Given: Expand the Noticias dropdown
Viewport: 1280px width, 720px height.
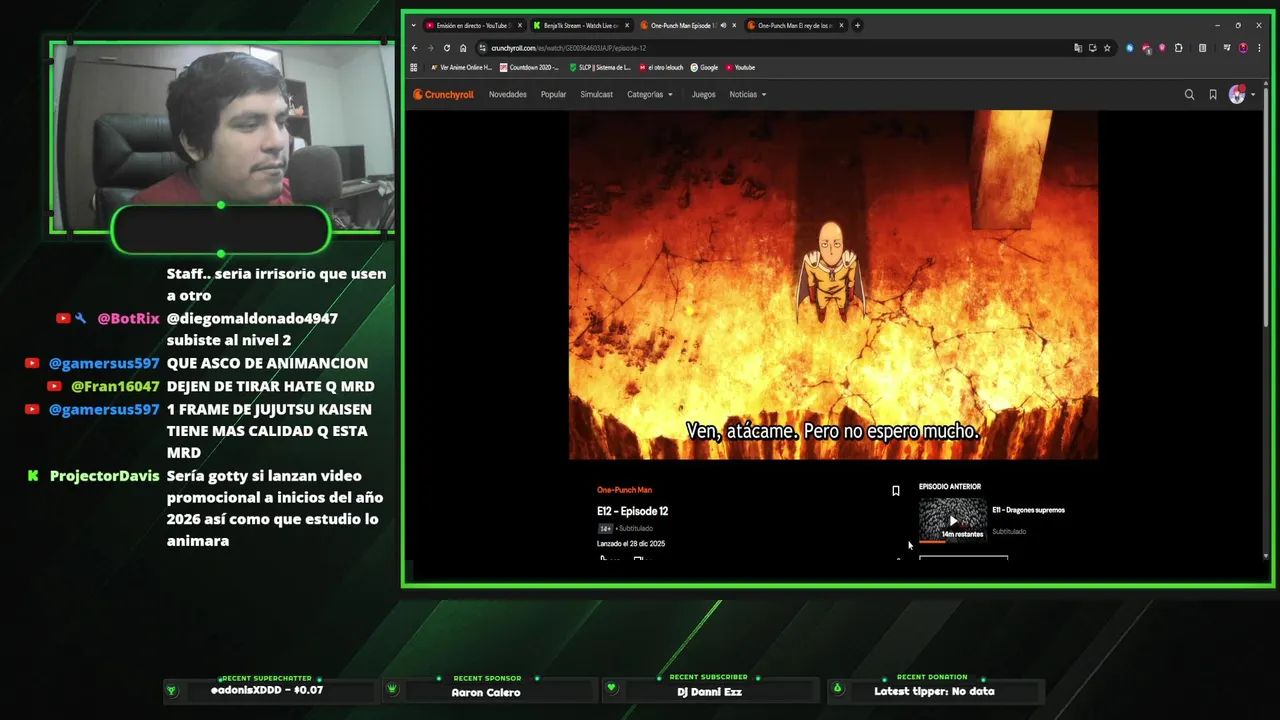Looking at the screenshot, I should 748,94.
